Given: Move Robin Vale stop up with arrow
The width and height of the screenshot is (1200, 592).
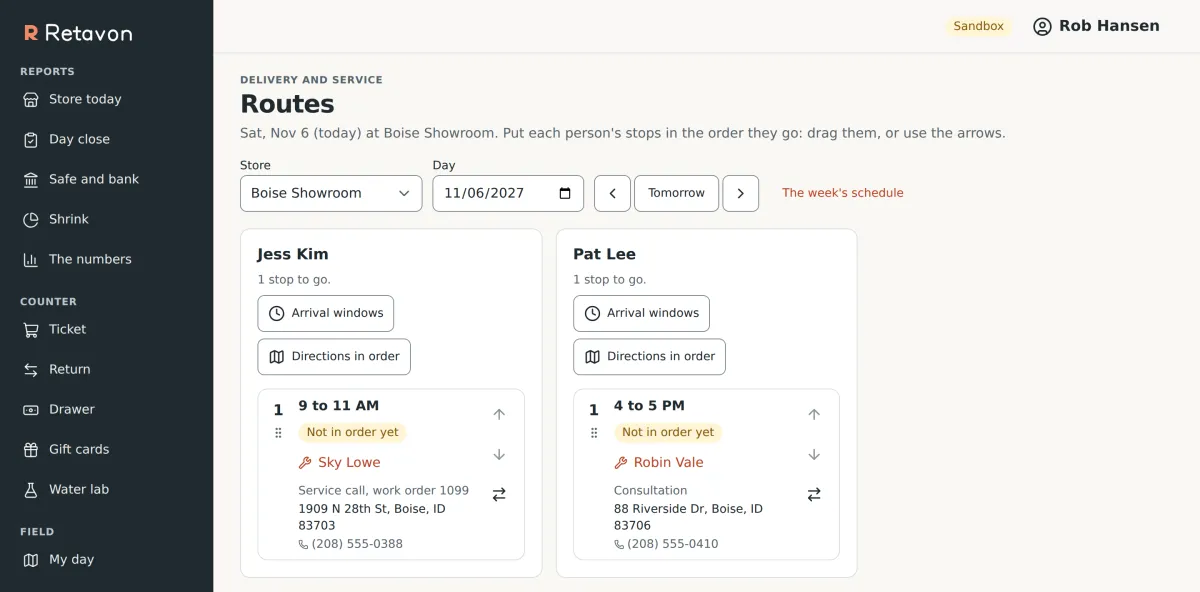Looking at the screenshot, I should [814, 414].
